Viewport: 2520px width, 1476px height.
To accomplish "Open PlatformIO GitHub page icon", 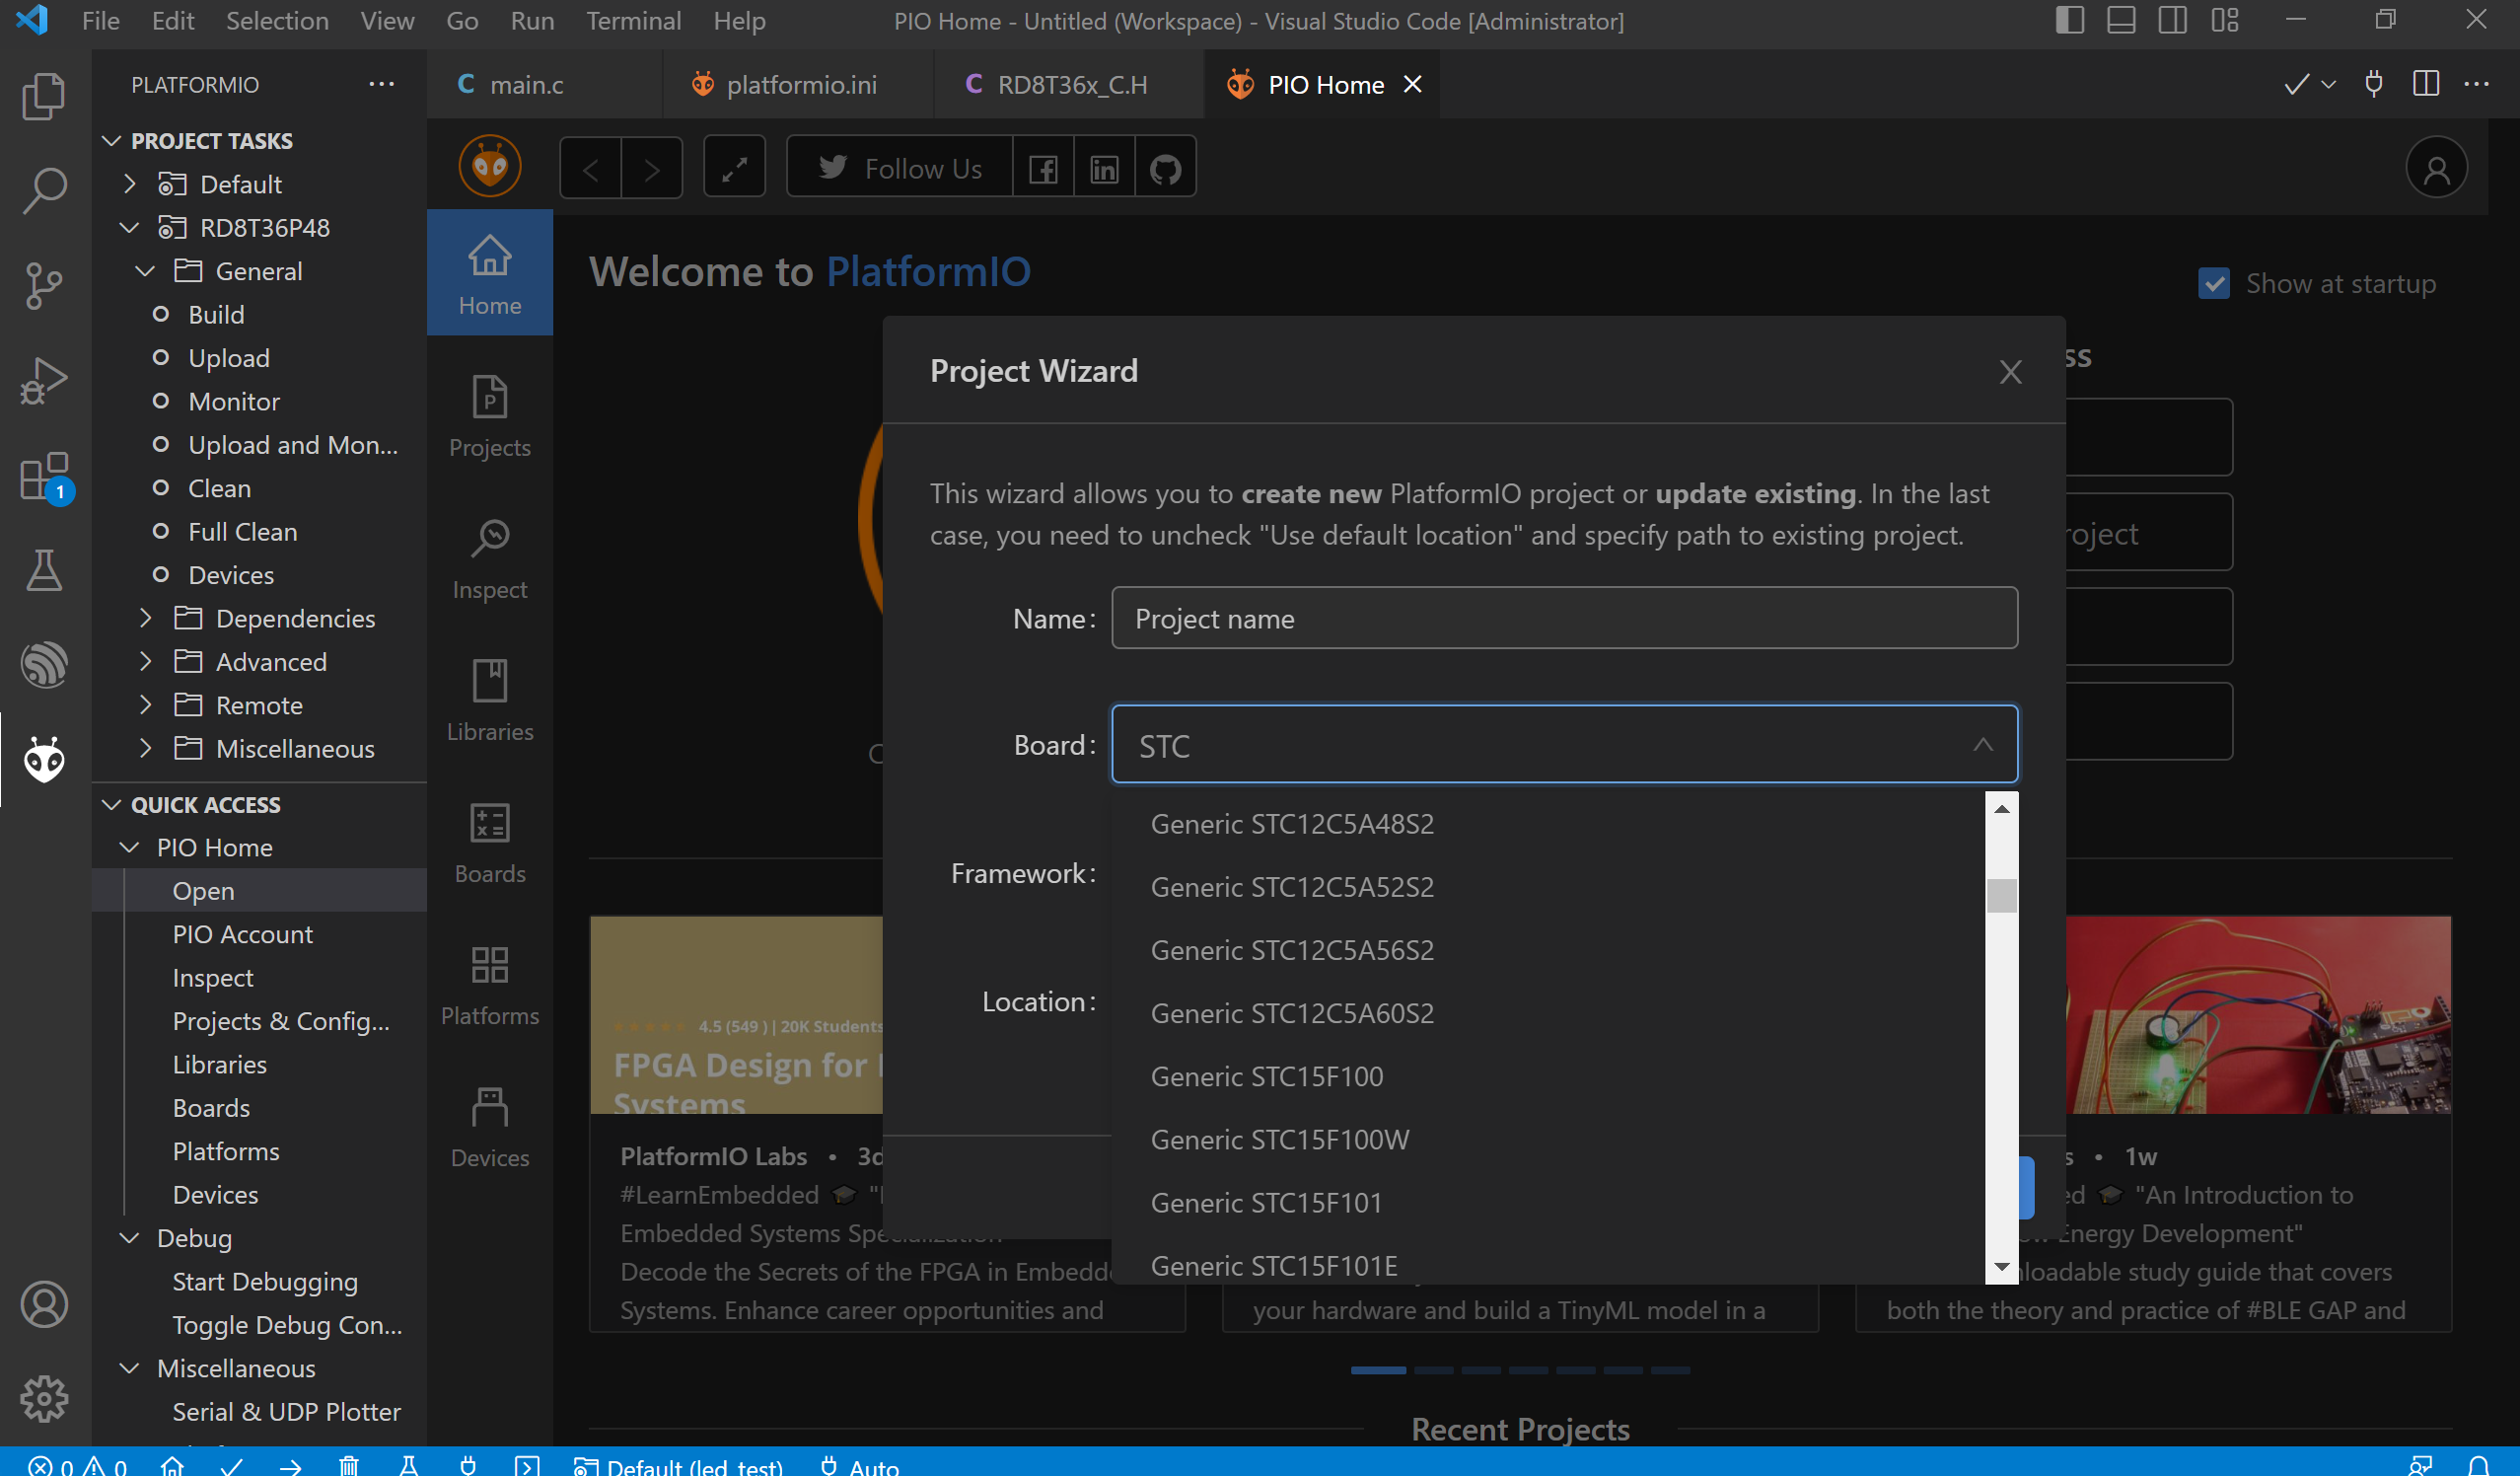I will pyautogui.click(x=1165, y=169).
